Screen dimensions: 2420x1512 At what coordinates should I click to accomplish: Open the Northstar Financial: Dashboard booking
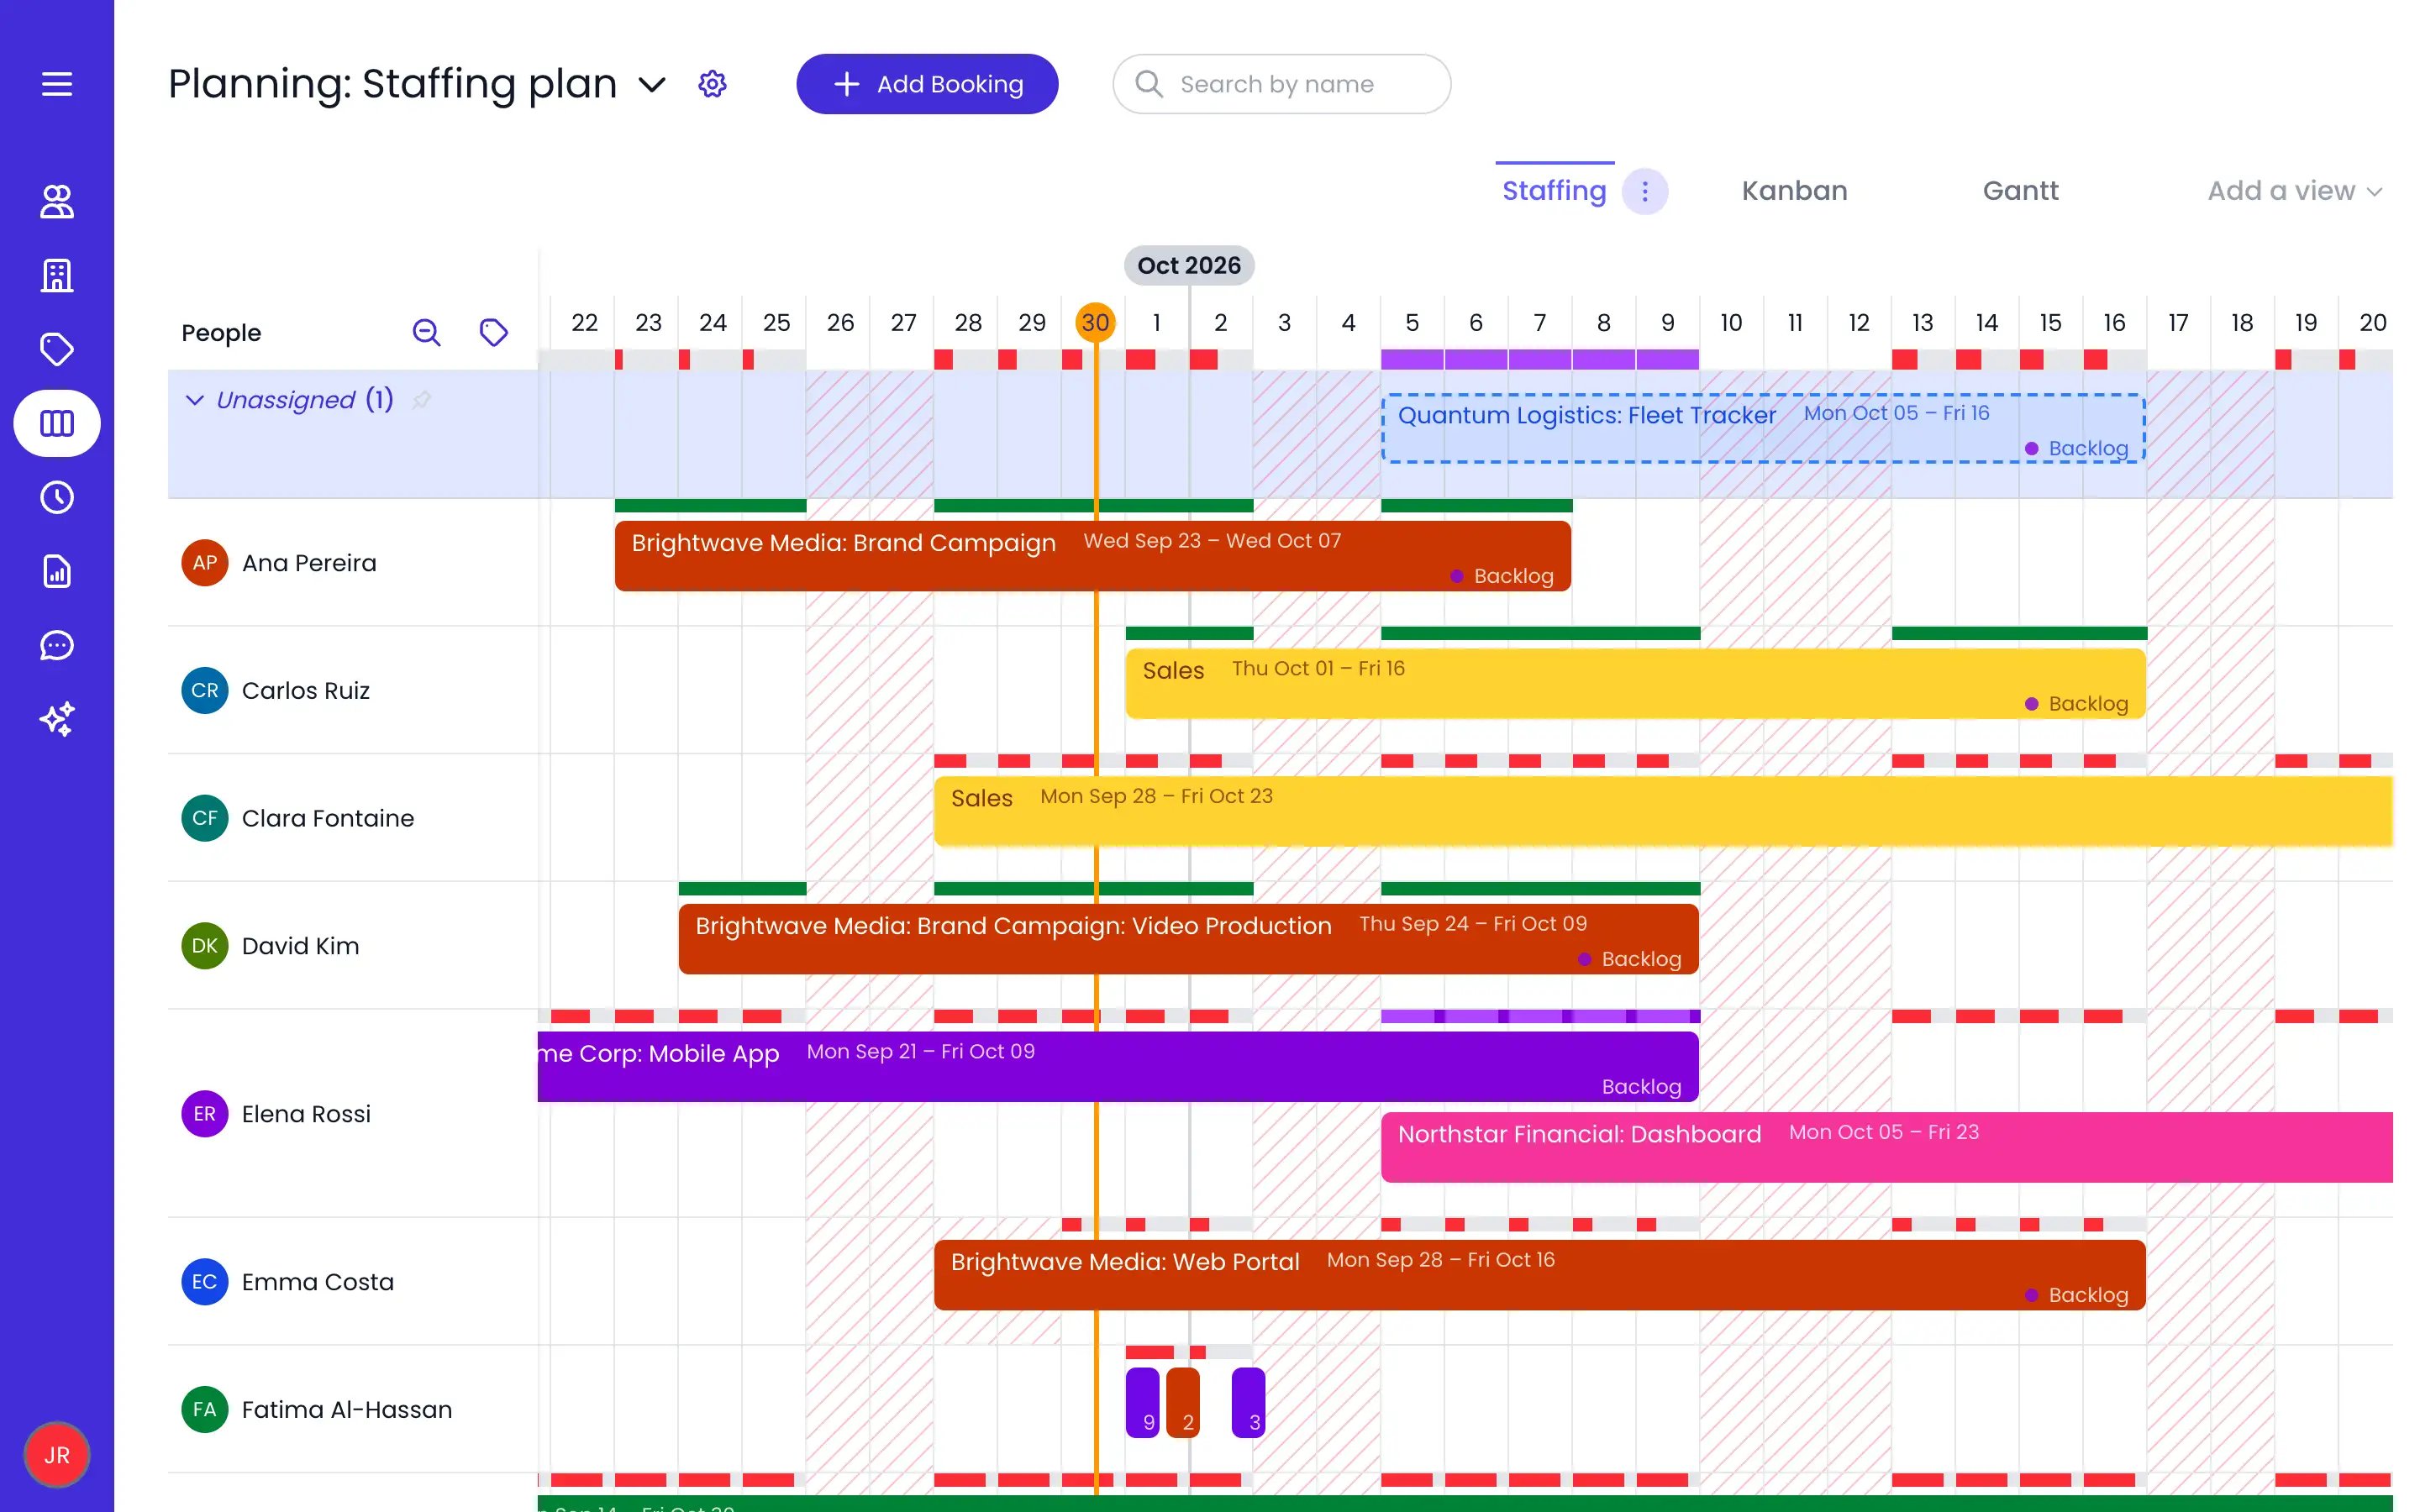[1887, 1147]
